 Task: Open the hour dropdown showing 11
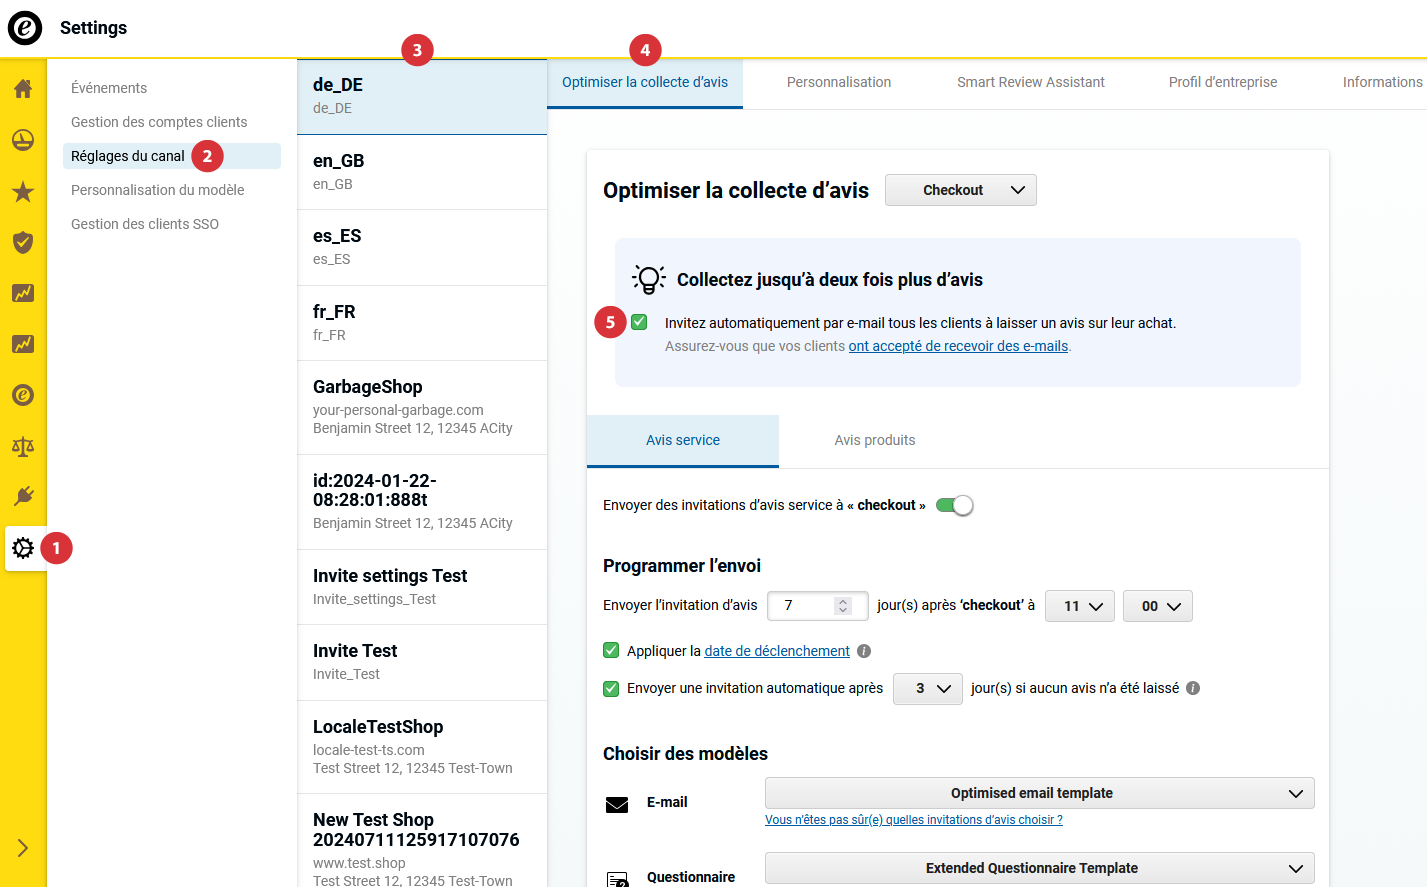pos(1079,606)
